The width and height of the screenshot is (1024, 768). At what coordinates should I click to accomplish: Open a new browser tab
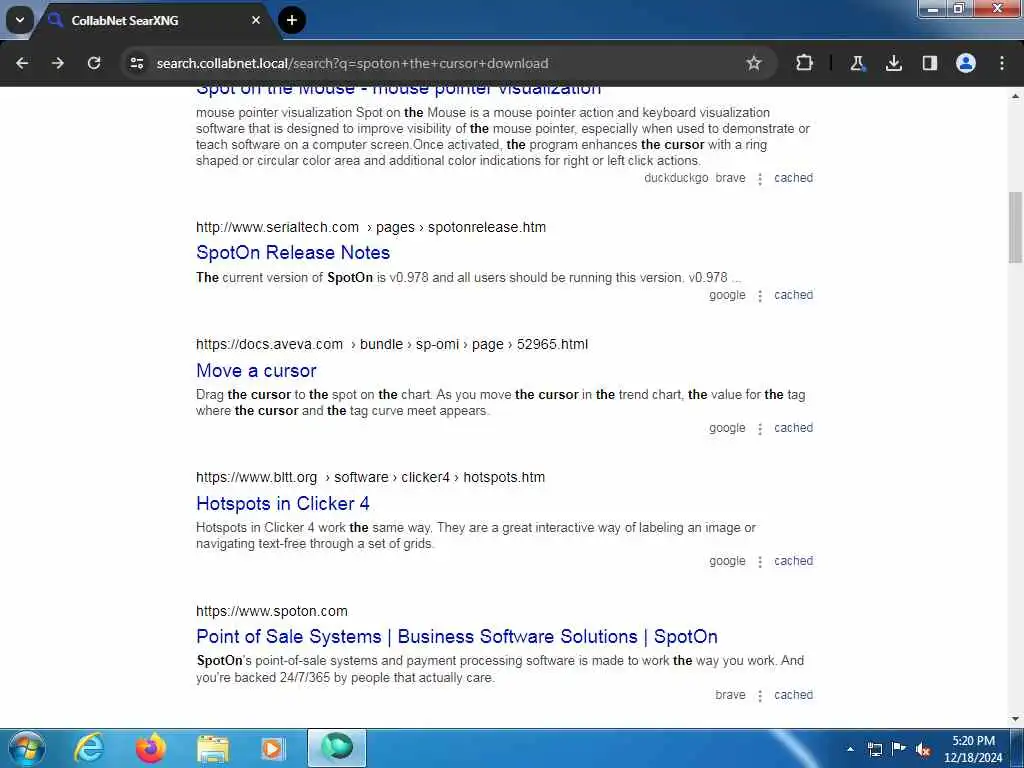tap(292, 20)
